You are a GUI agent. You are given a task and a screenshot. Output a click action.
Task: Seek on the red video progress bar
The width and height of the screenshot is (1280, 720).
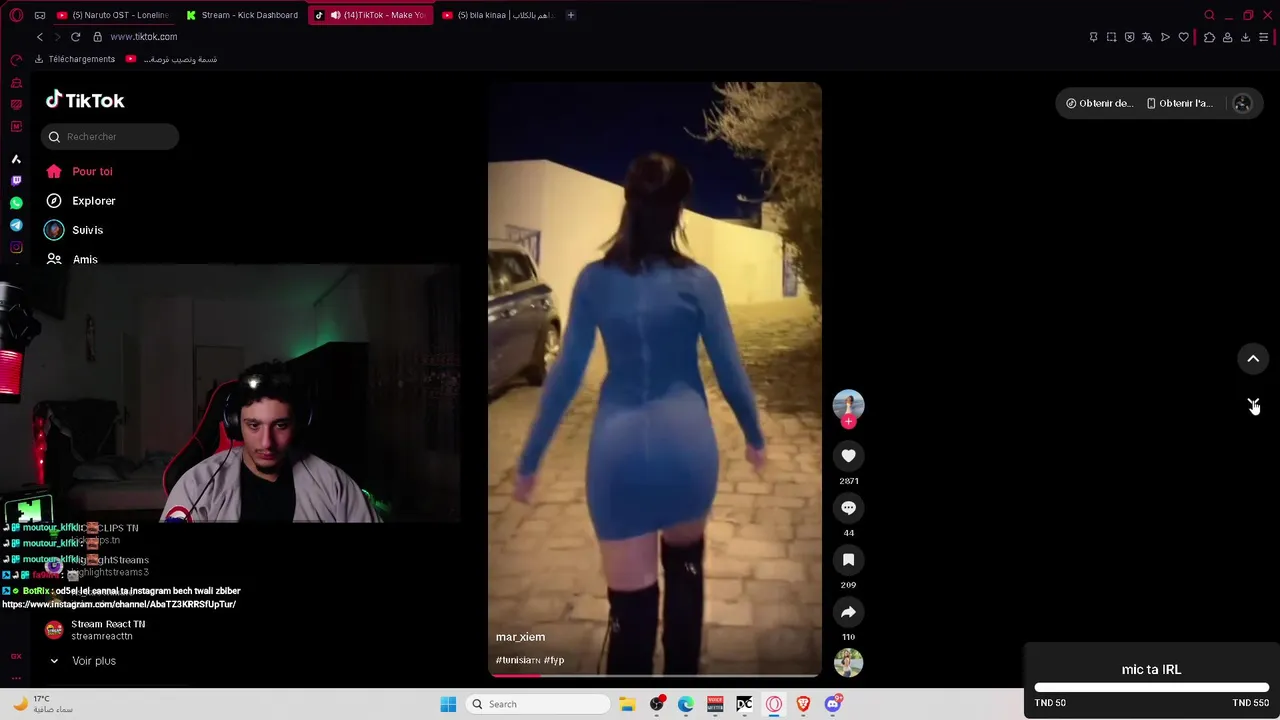(655, 675)
